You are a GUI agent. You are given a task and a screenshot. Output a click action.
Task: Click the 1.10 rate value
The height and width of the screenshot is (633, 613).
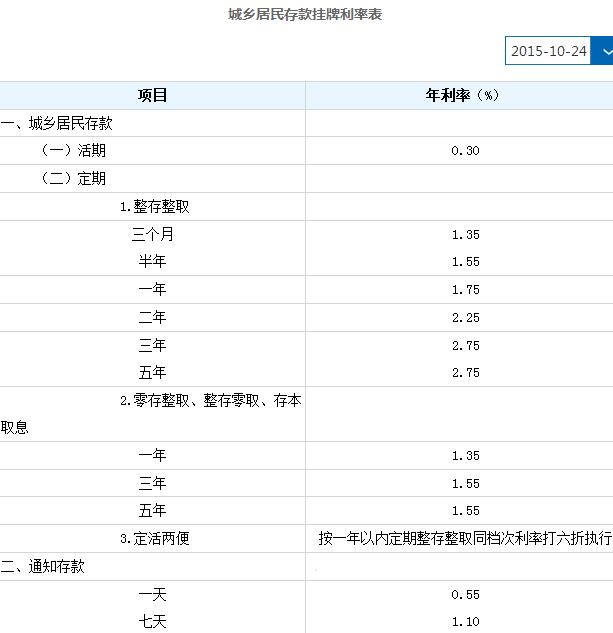(466, 622)
